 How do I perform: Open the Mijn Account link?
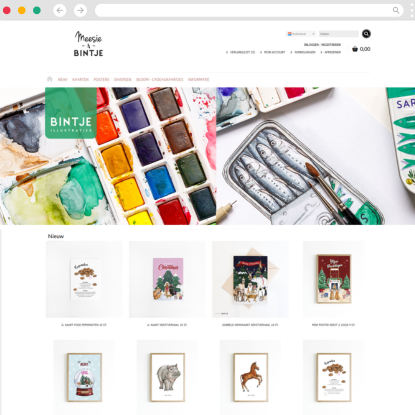(272, 52)
